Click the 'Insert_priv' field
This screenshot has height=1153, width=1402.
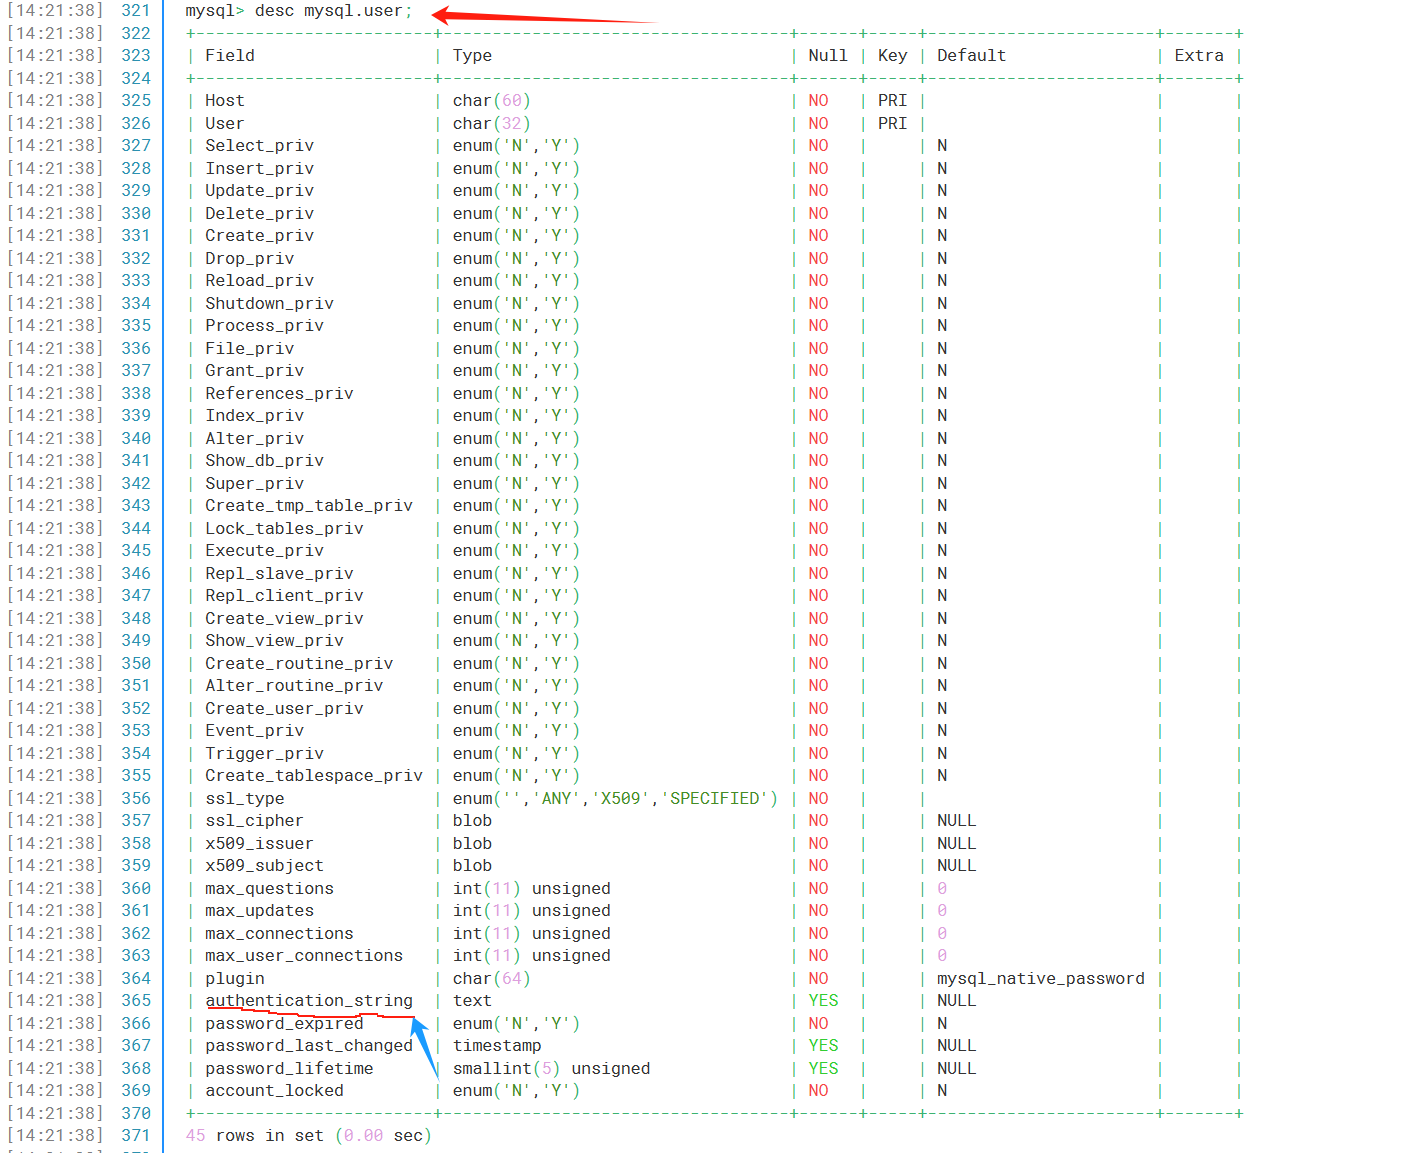[260, 169]
